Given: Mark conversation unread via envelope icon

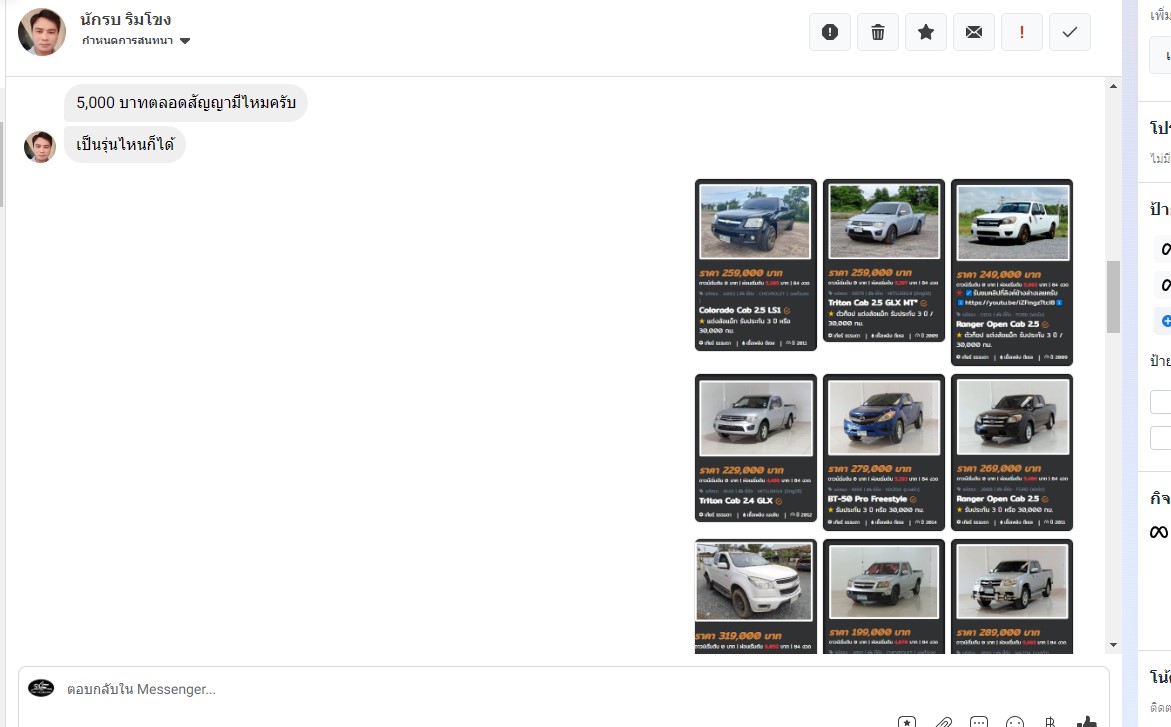Looking at the screenshot, I should [974, 32].
